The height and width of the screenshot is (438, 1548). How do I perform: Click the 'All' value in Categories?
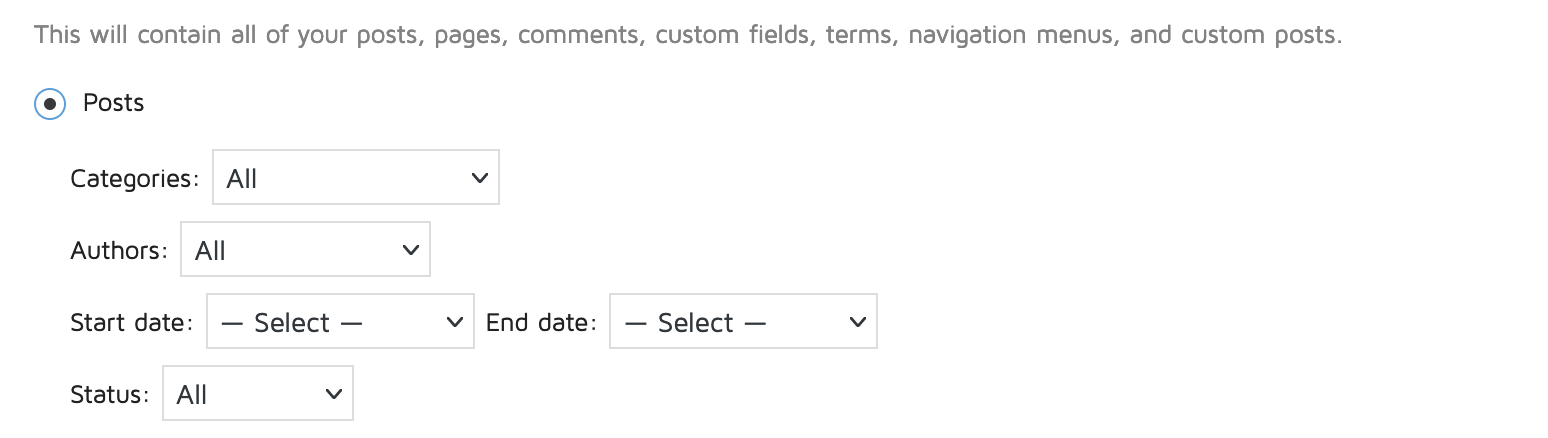tap(242, 179)
